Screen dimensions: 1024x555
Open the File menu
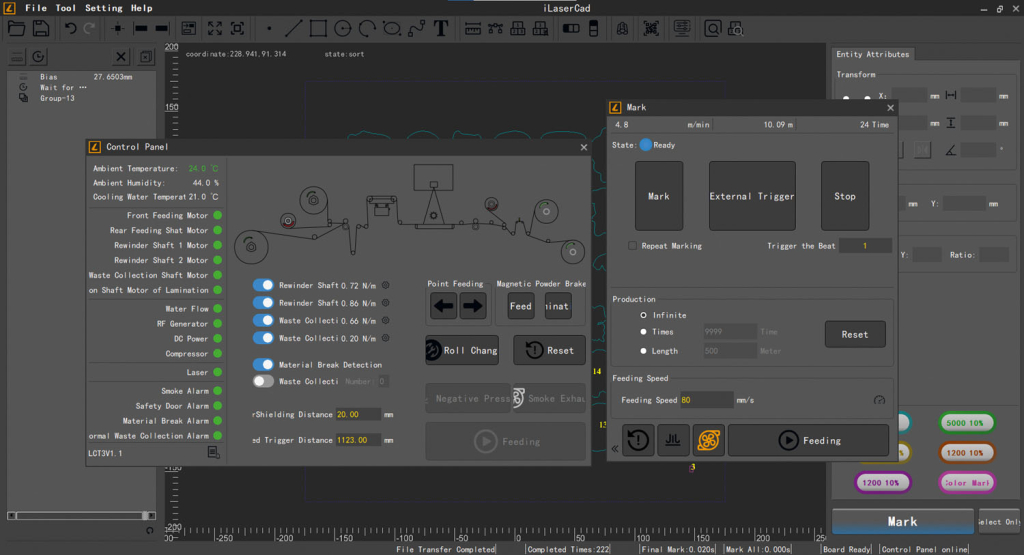coord(36,8)
